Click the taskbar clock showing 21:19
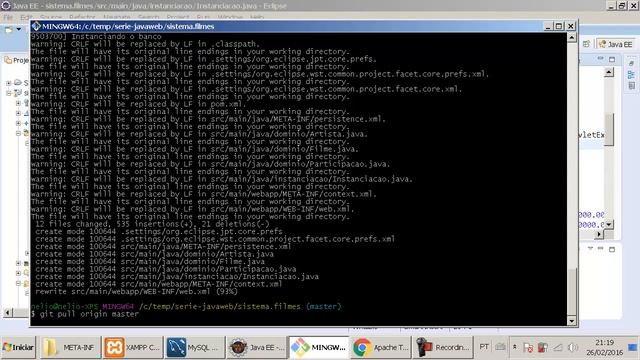The image size is (640, 360). 604,347
